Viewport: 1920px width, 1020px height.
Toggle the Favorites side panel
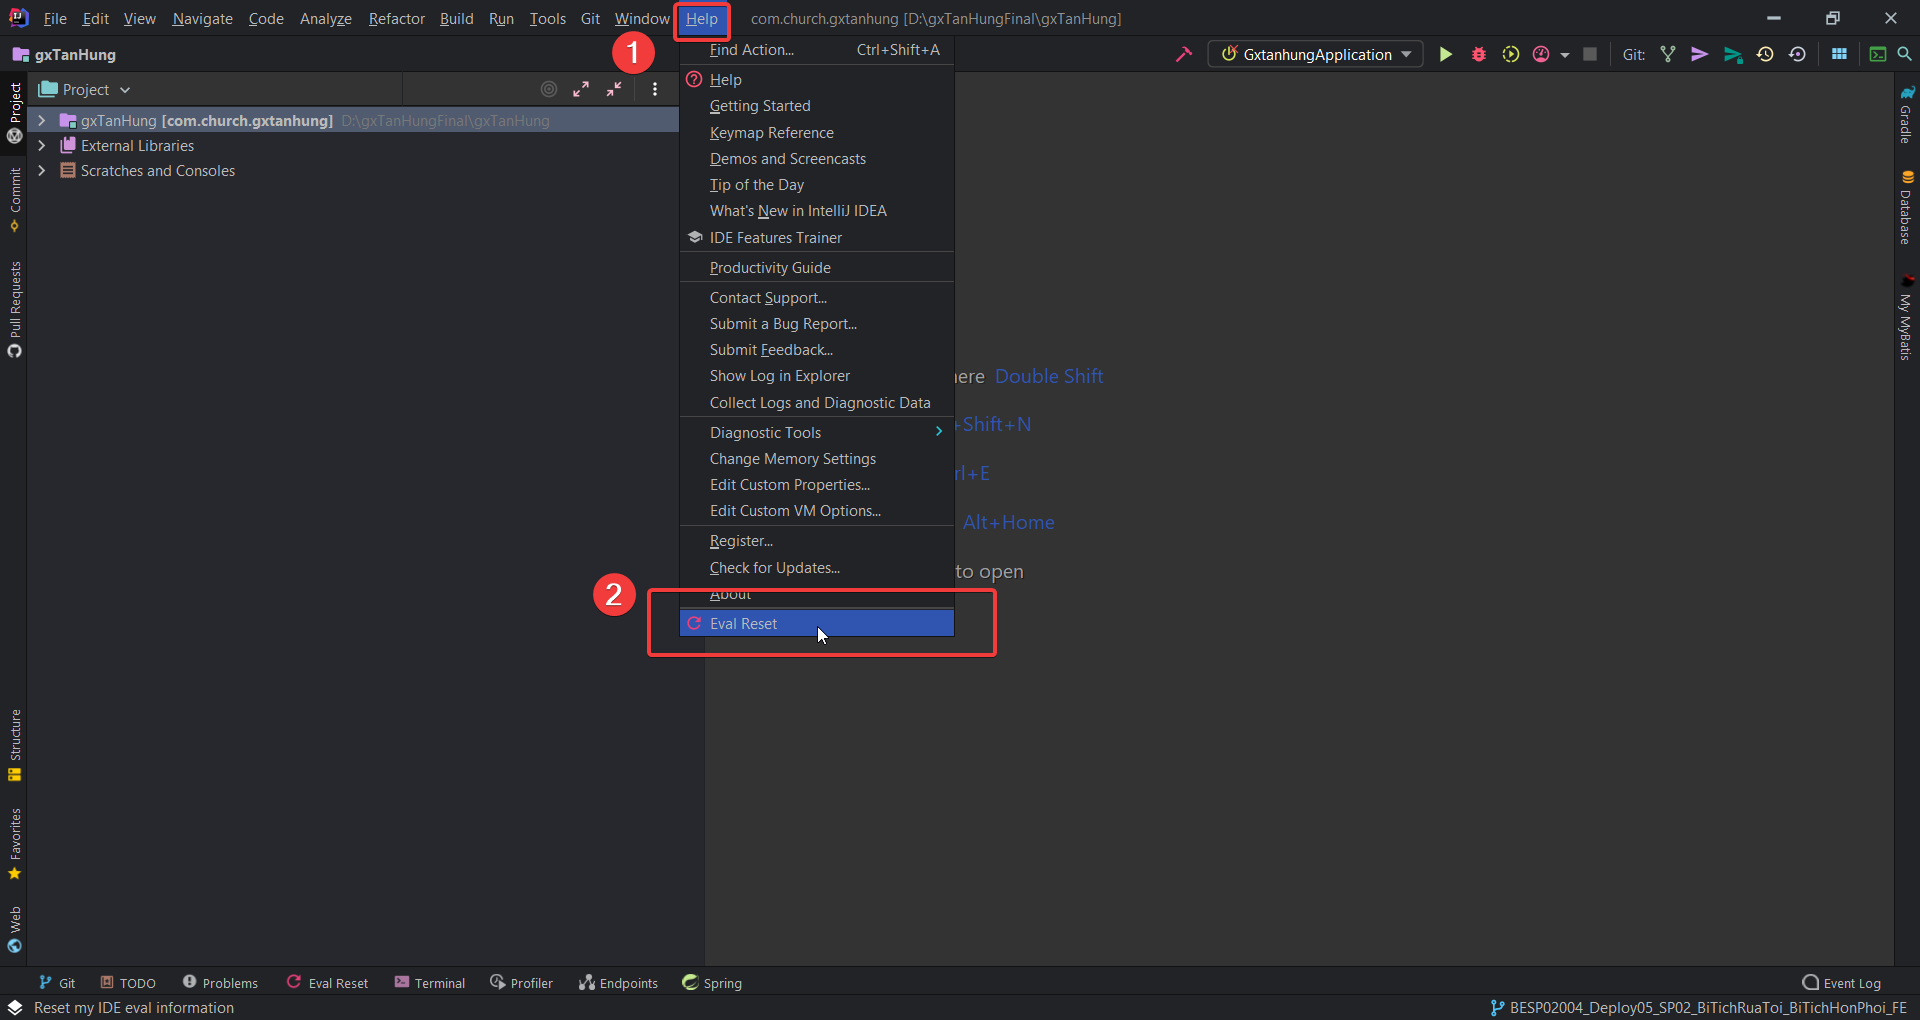point(14,844)
